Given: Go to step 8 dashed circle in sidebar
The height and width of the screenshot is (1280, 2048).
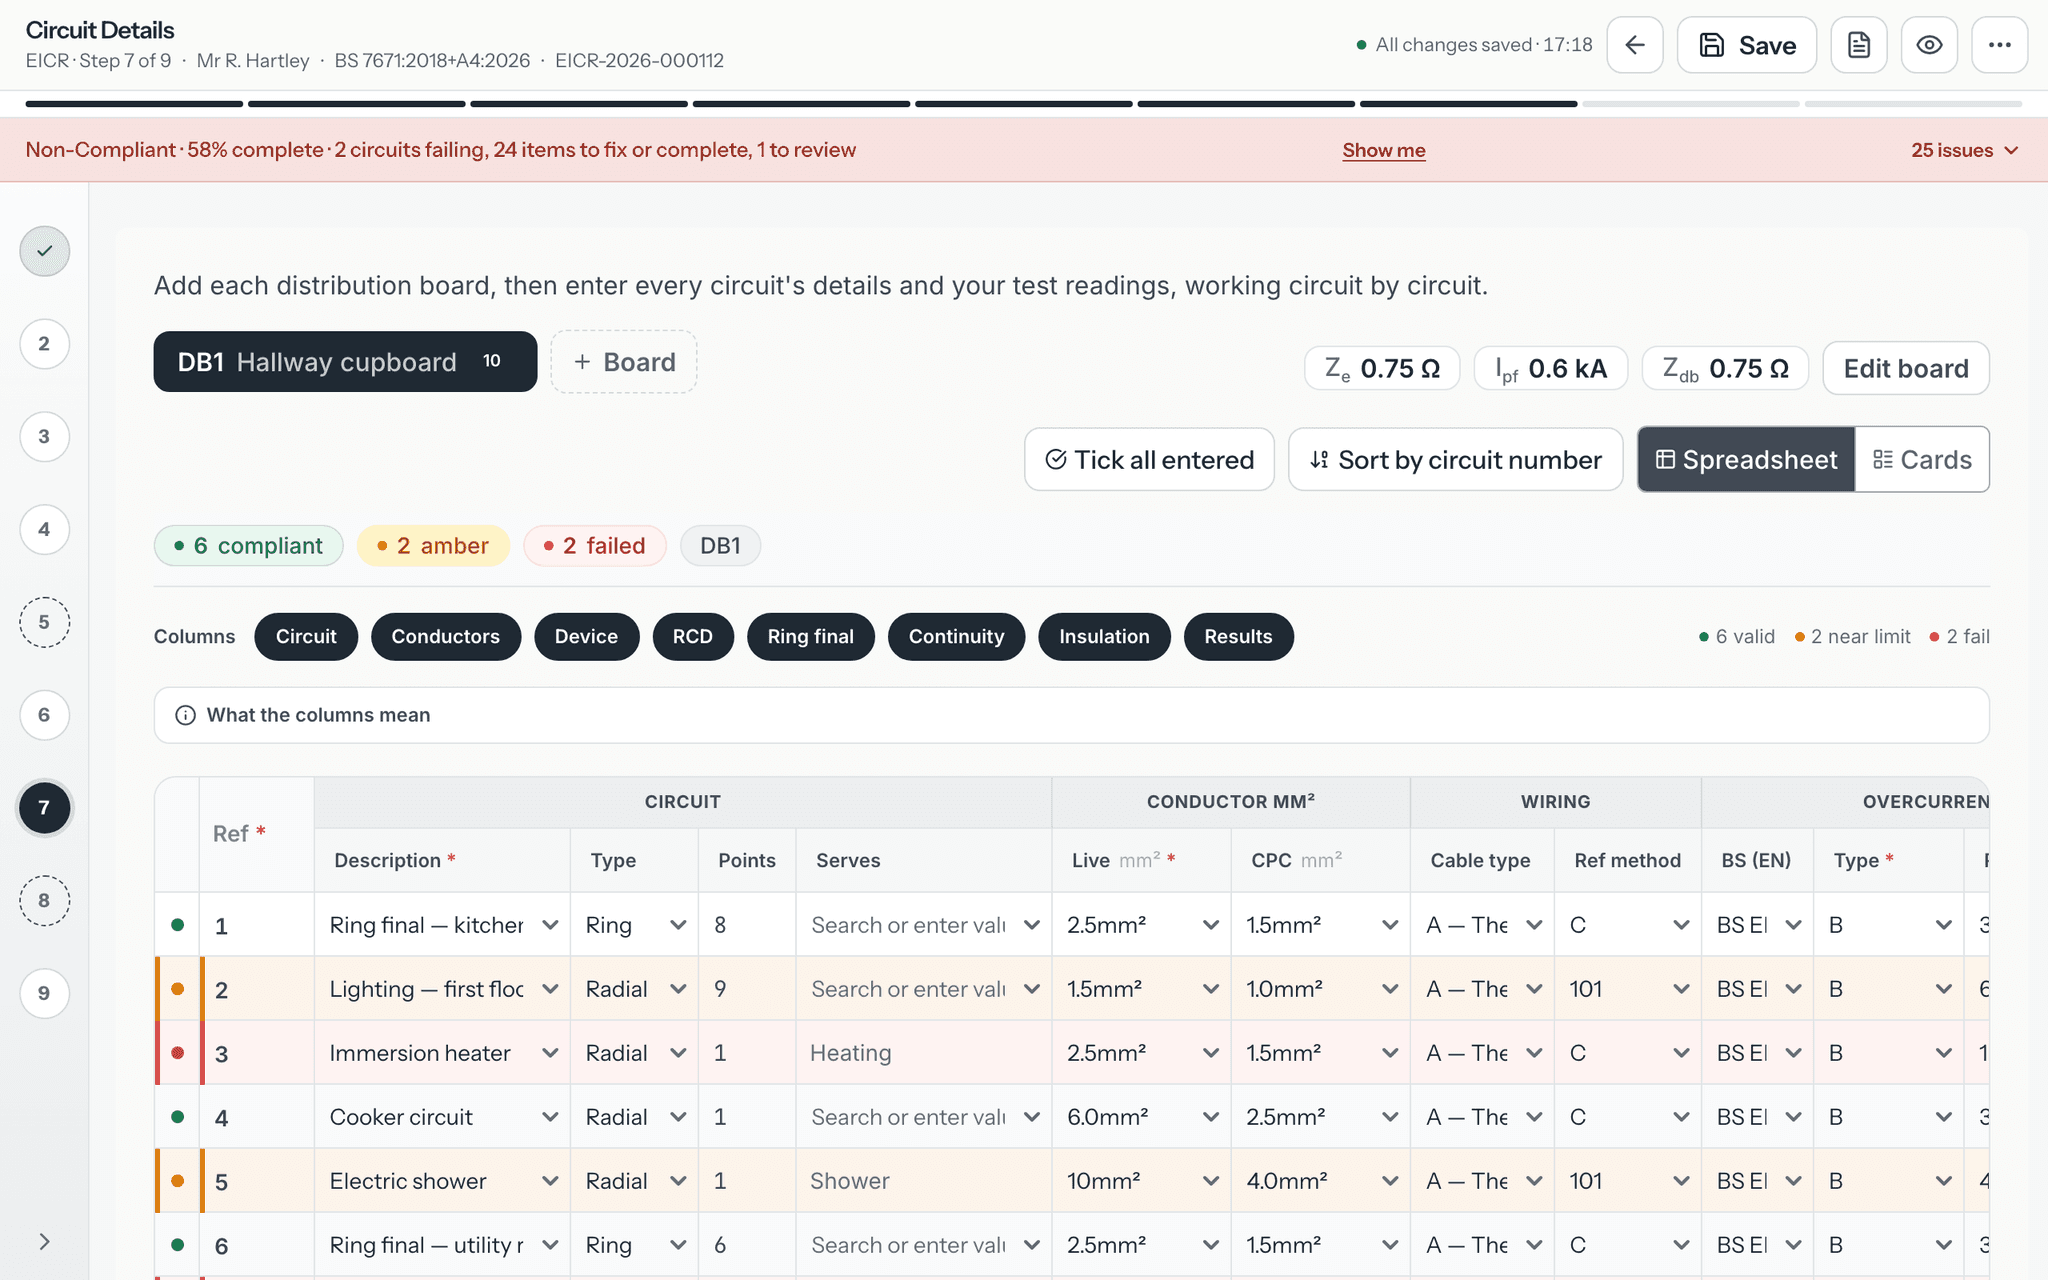Looking at the screenshot, I should click(x=44, y=901).
